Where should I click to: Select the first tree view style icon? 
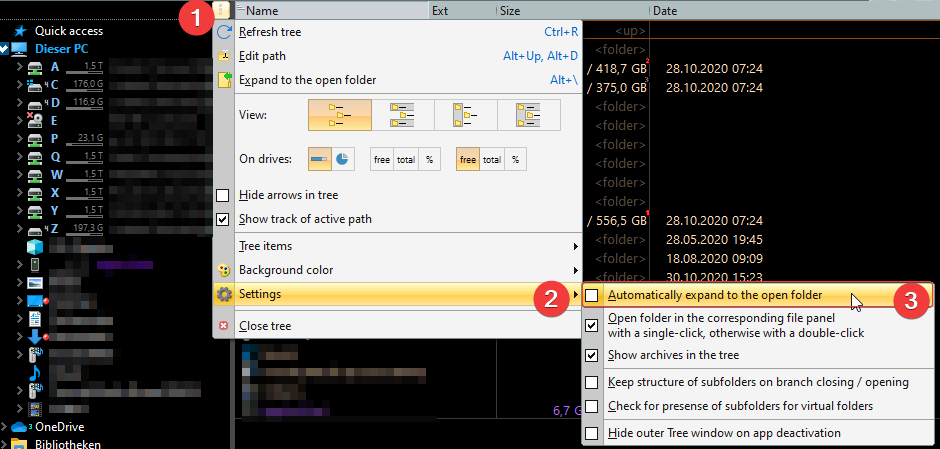(339, 115)
